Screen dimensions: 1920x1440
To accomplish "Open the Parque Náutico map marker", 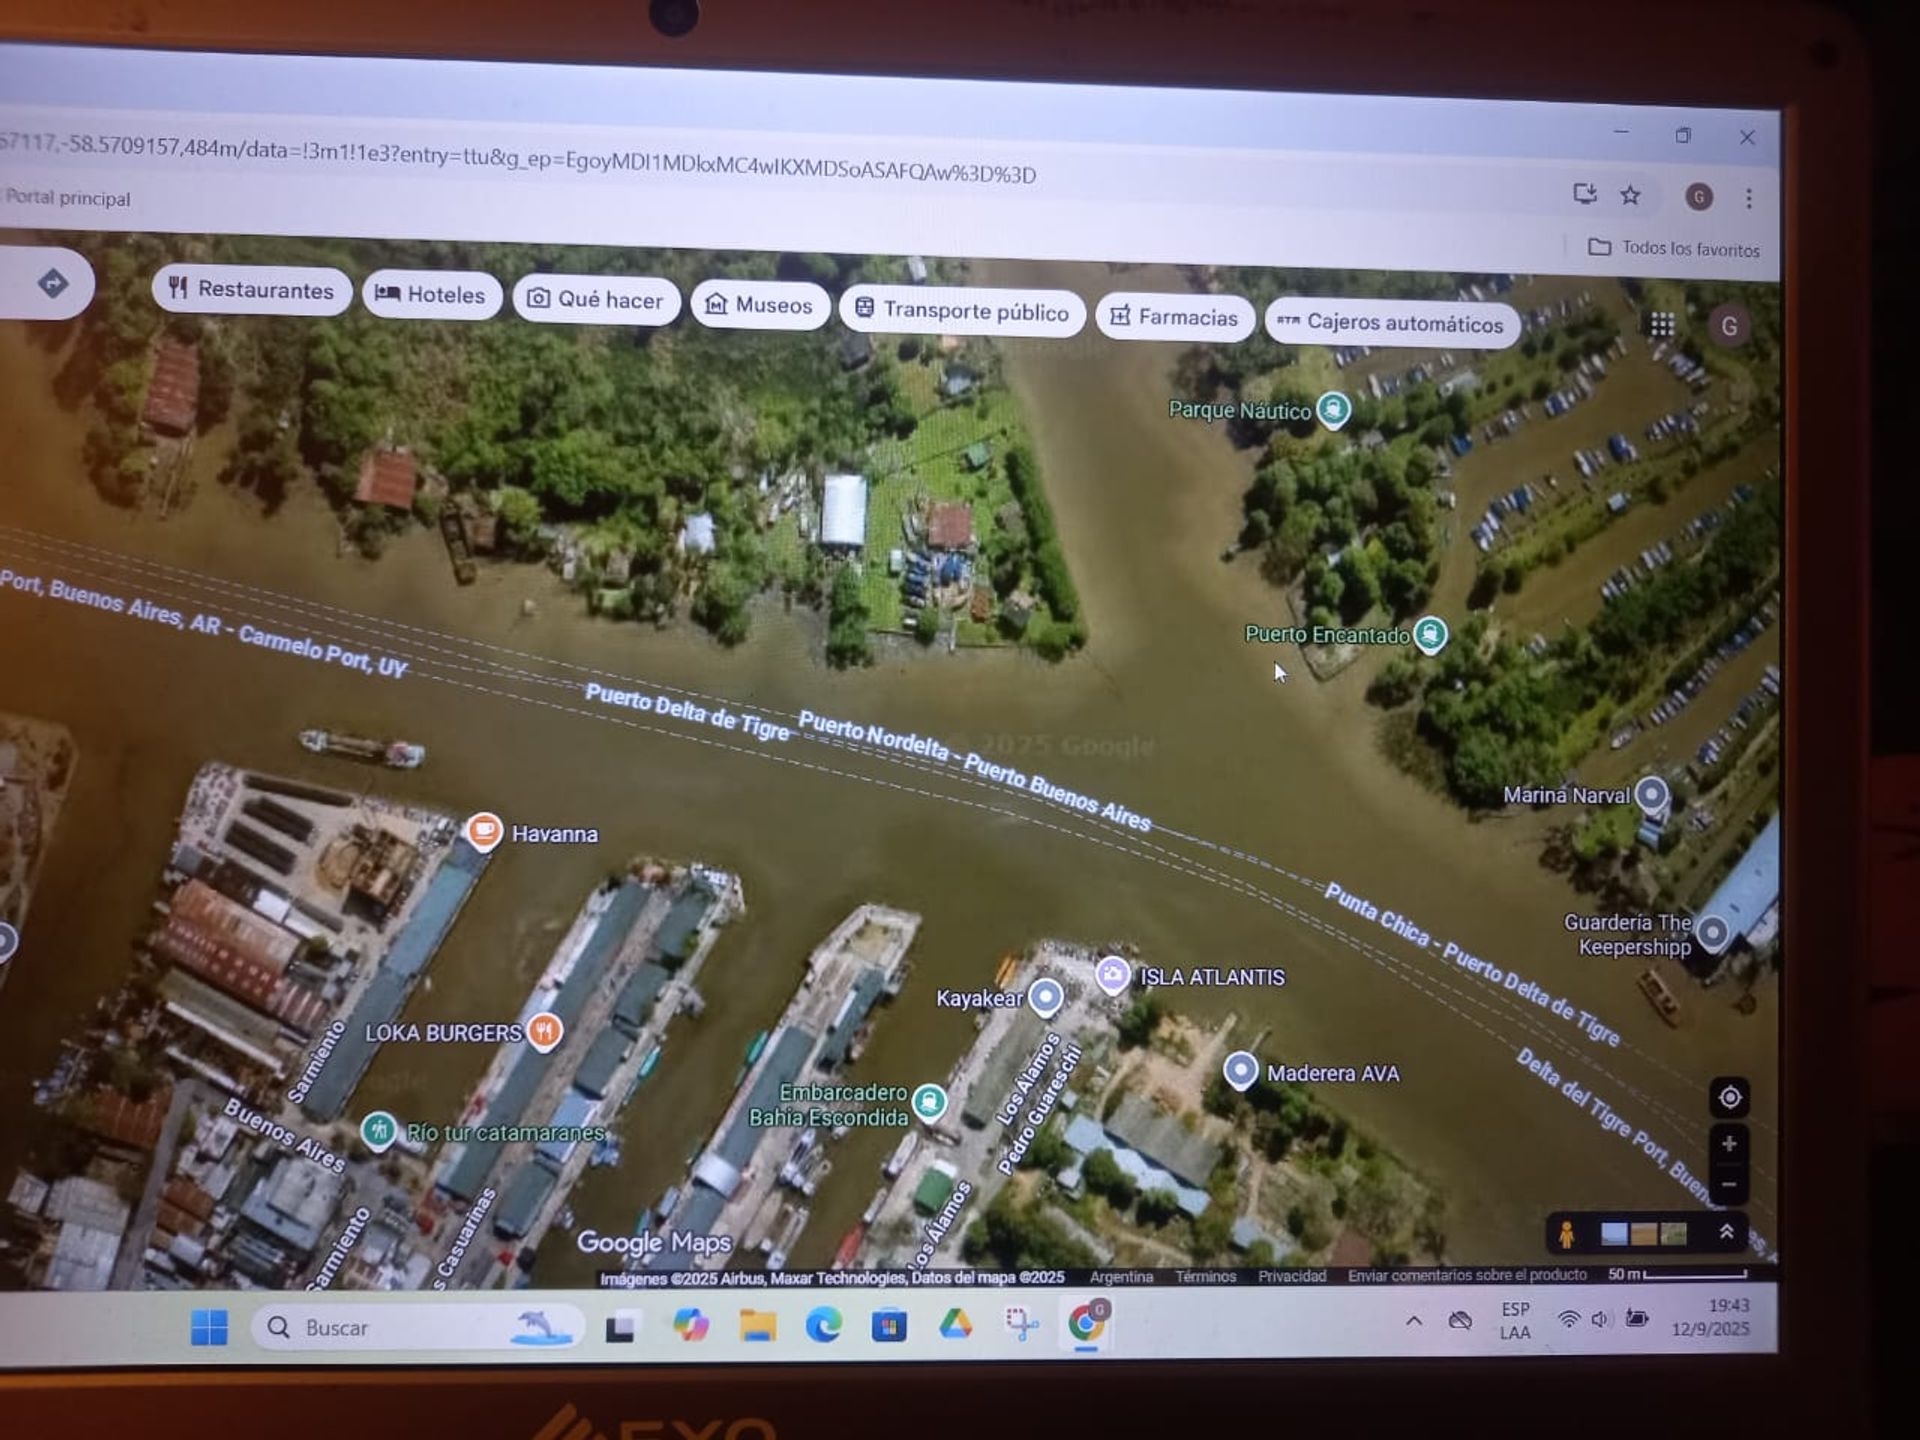I will coord(1332,409).
